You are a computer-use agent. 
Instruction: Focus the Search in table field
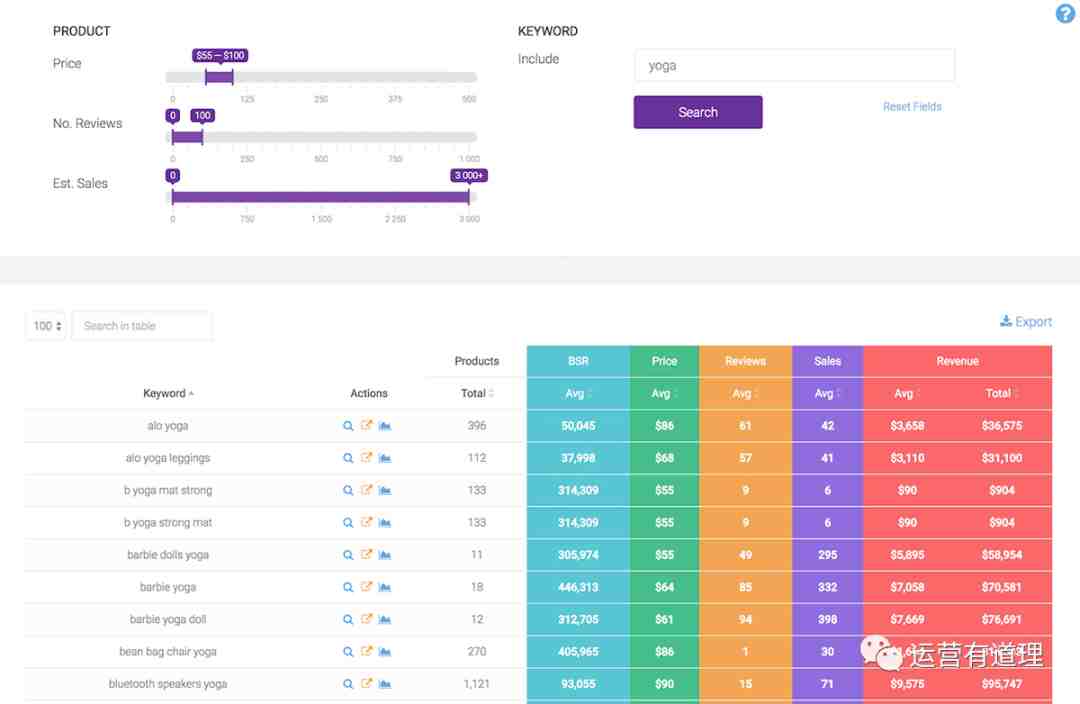(143, 326)
